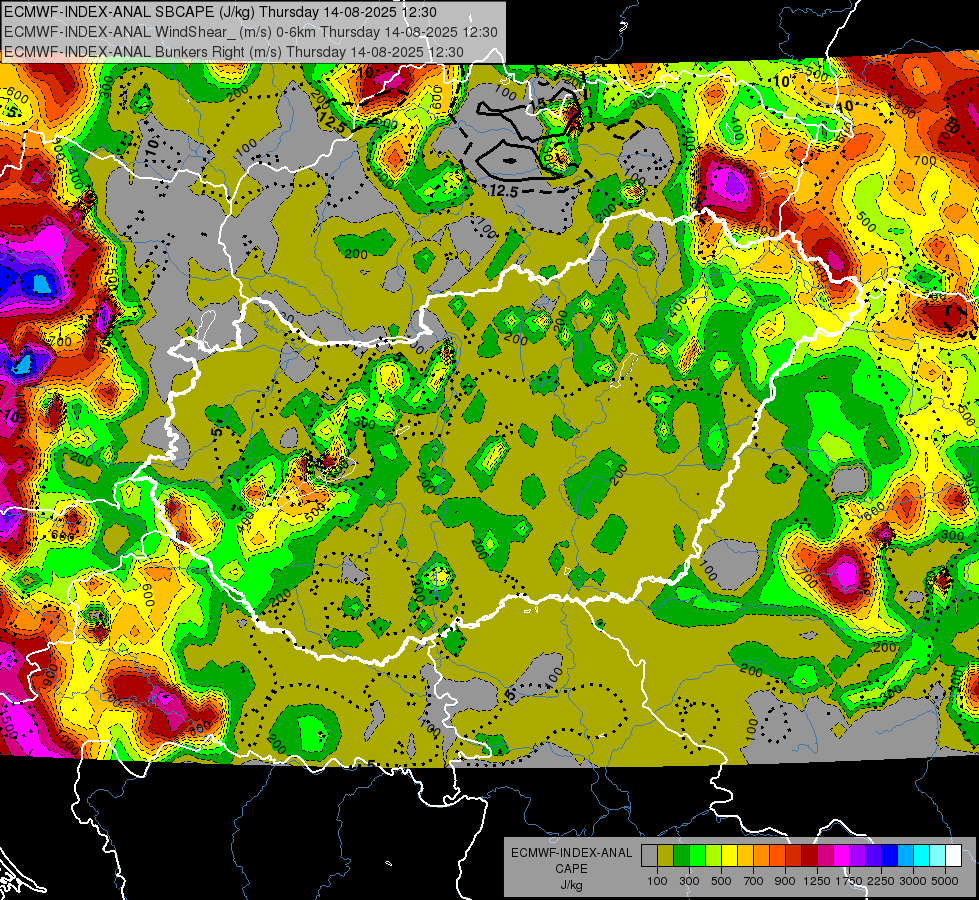Click the 900 label on legend scale
The height and width of the screenshot is (900, 979).
[x=785, y=881]
